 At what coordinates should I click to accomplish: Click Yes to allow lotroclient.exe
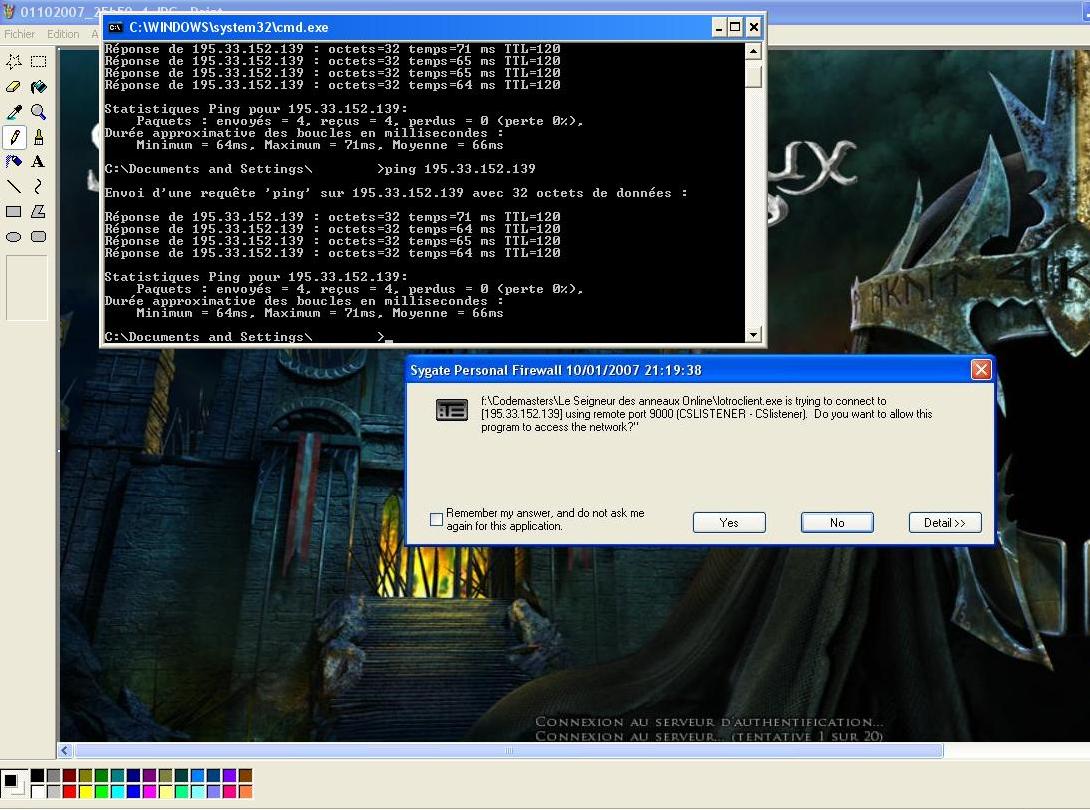point(729,523)
